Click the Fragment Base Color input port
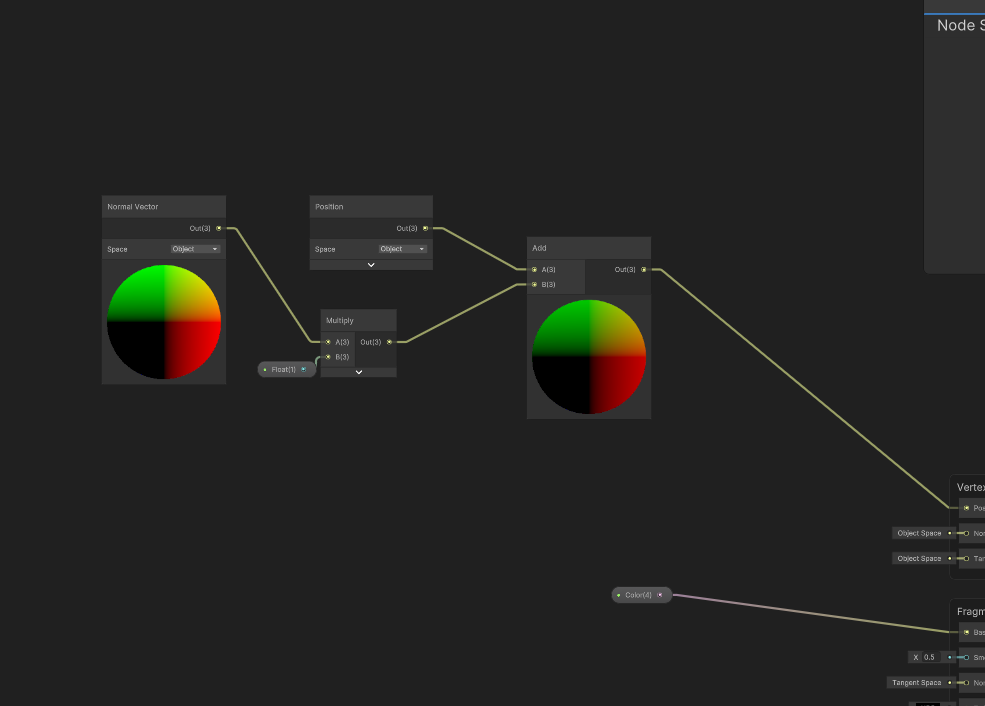Image resolution: width=985 pixels, height=706 pixels. 966,633
